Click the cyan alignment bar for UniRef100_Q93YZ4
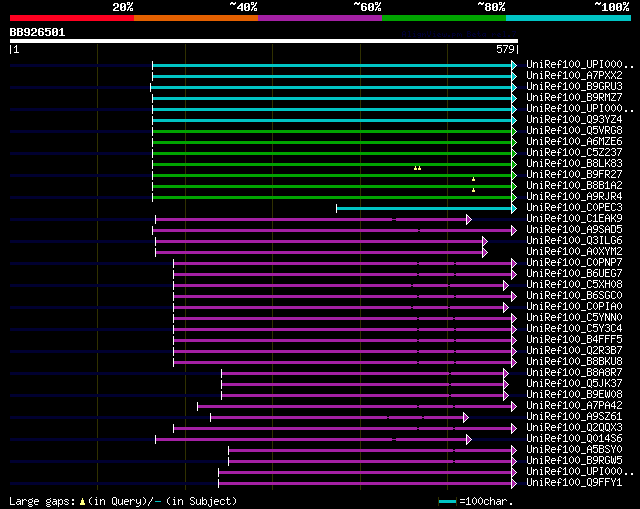 click(x=332, y=120)
